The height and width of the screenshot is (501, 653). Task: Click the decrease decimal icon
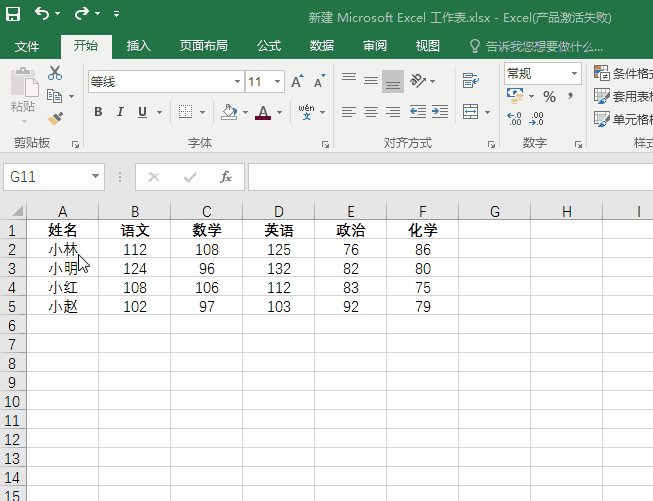[536, 119]
